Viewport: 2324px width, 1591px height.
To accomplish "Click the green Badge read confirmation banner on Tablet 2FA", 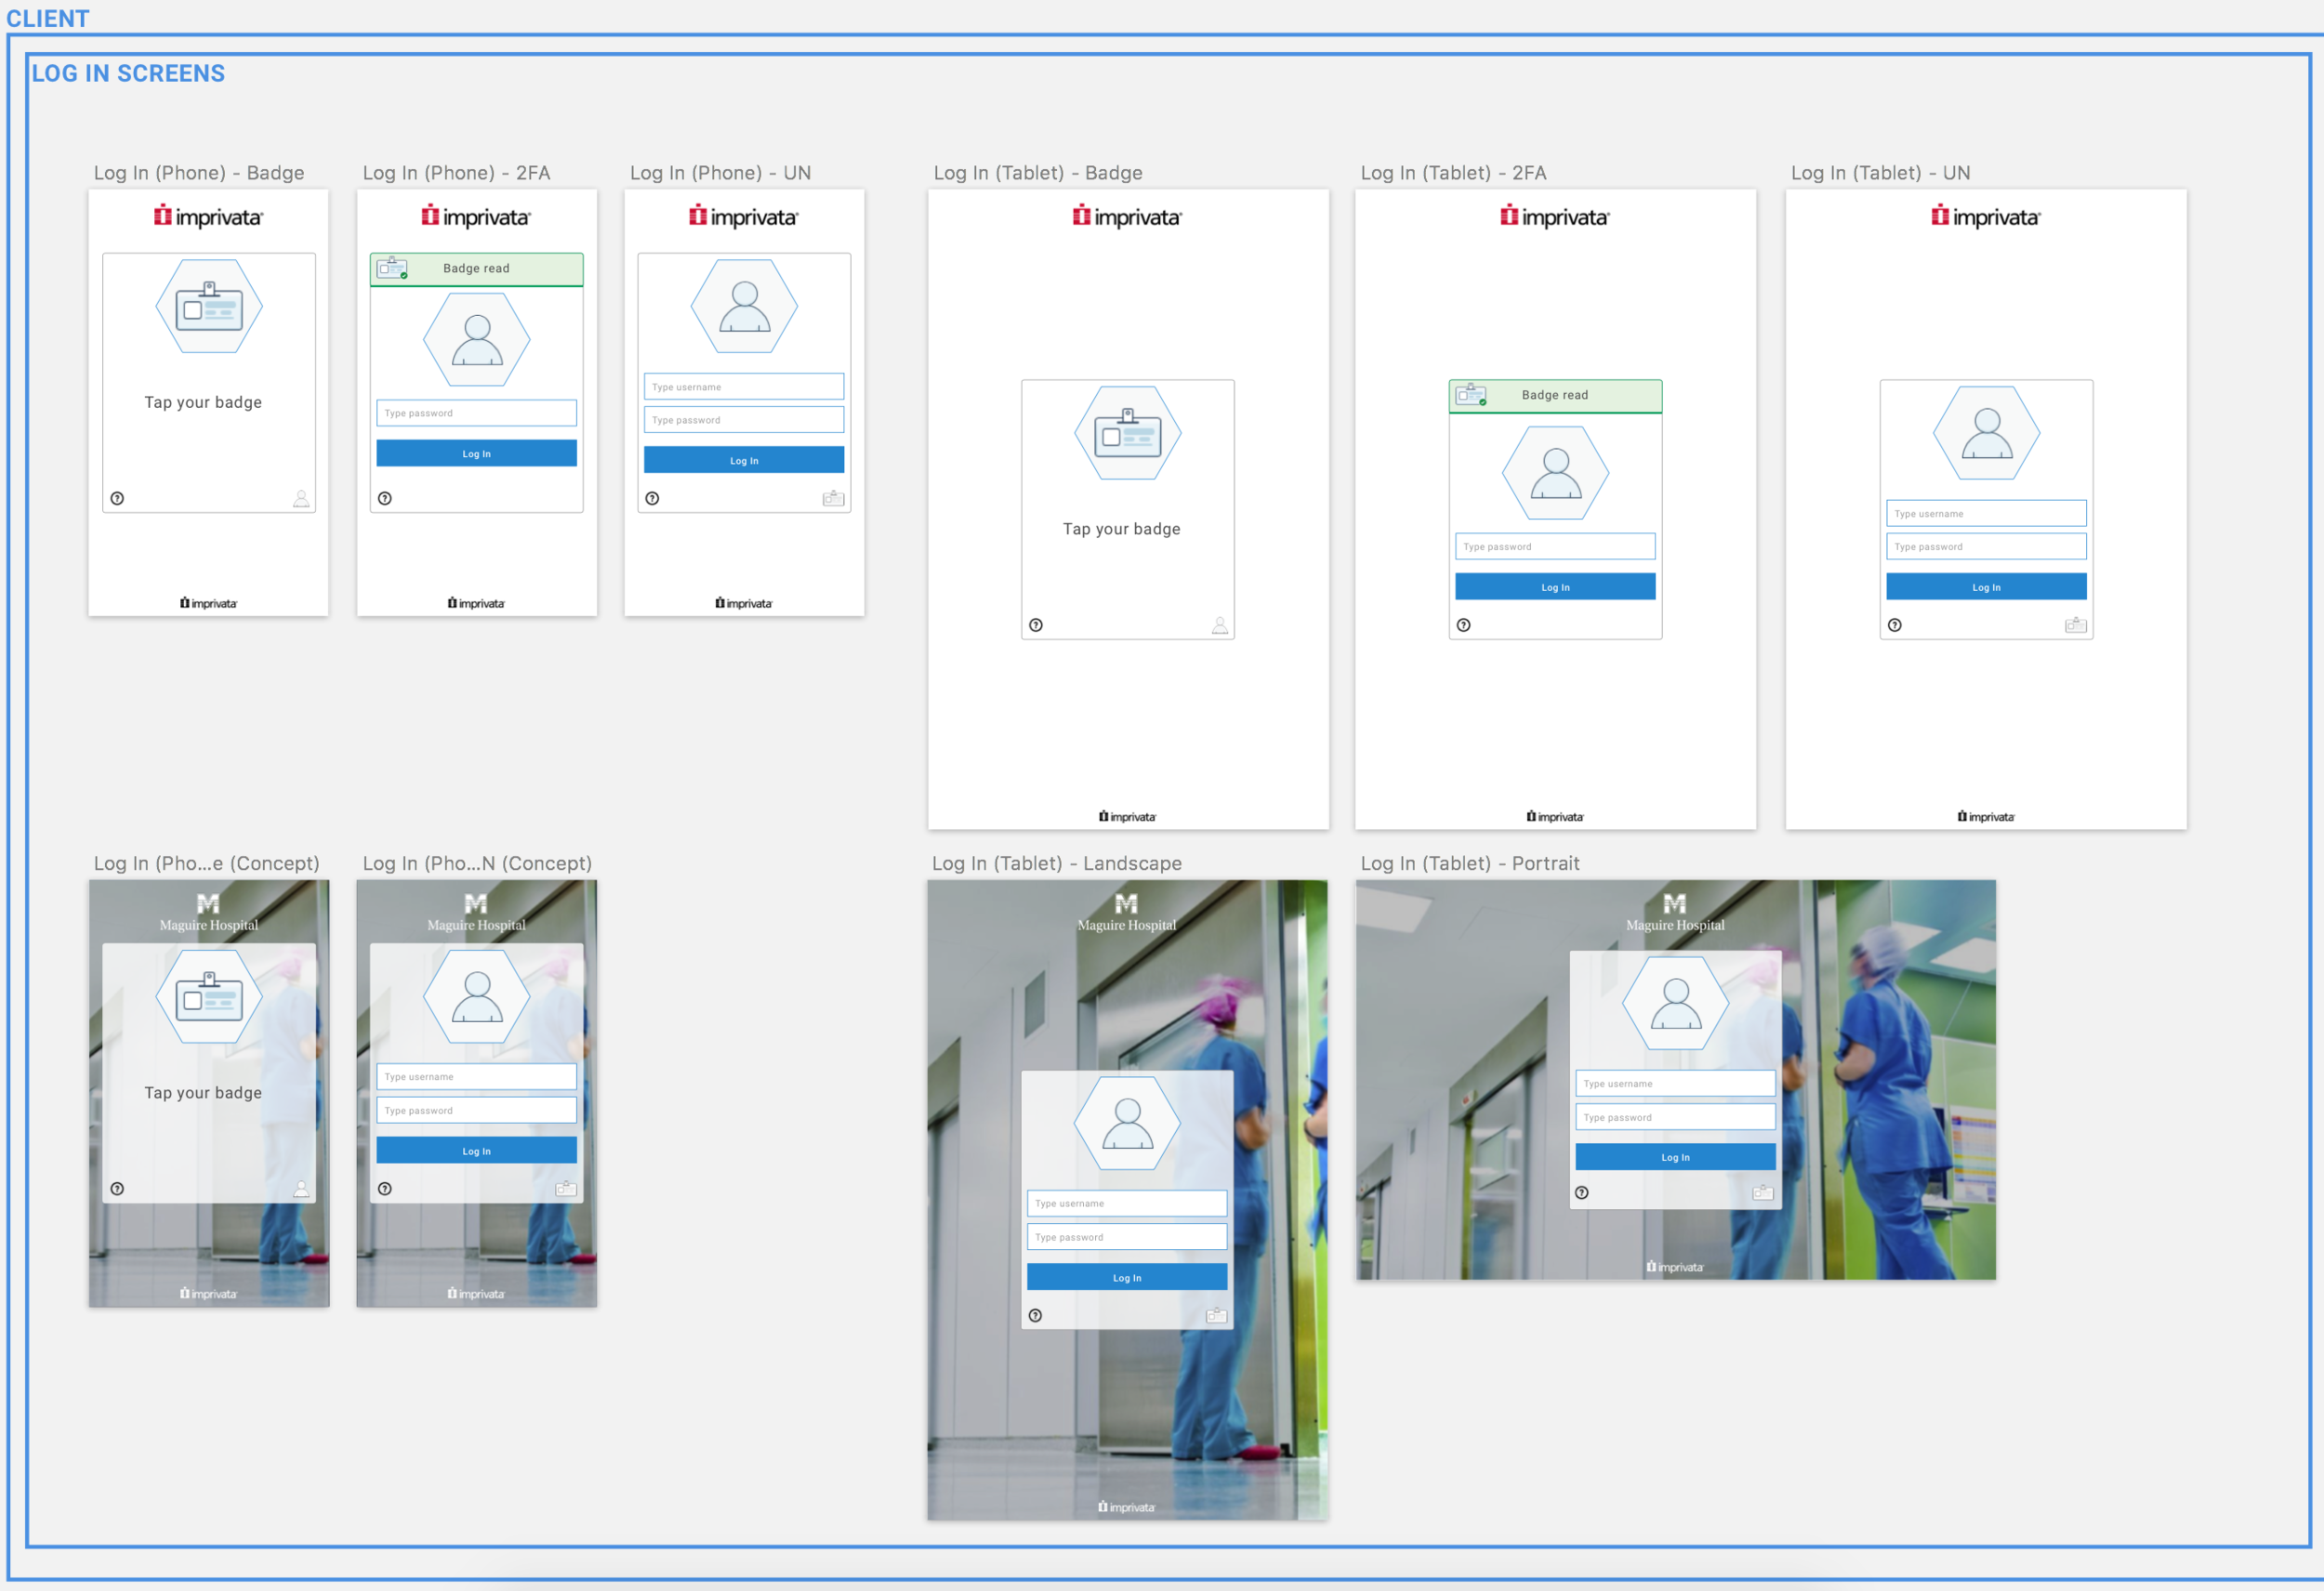I will pos(1554,394).
